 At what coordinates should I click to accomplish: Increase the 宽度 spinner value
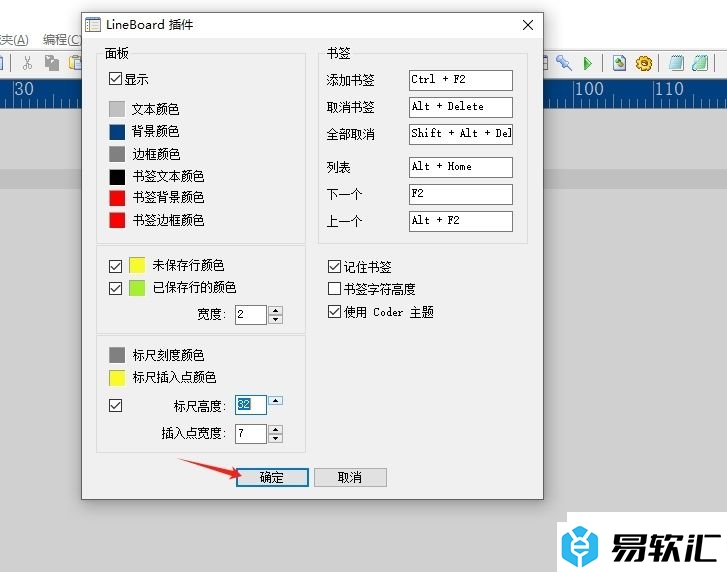(x=275, y=310)
